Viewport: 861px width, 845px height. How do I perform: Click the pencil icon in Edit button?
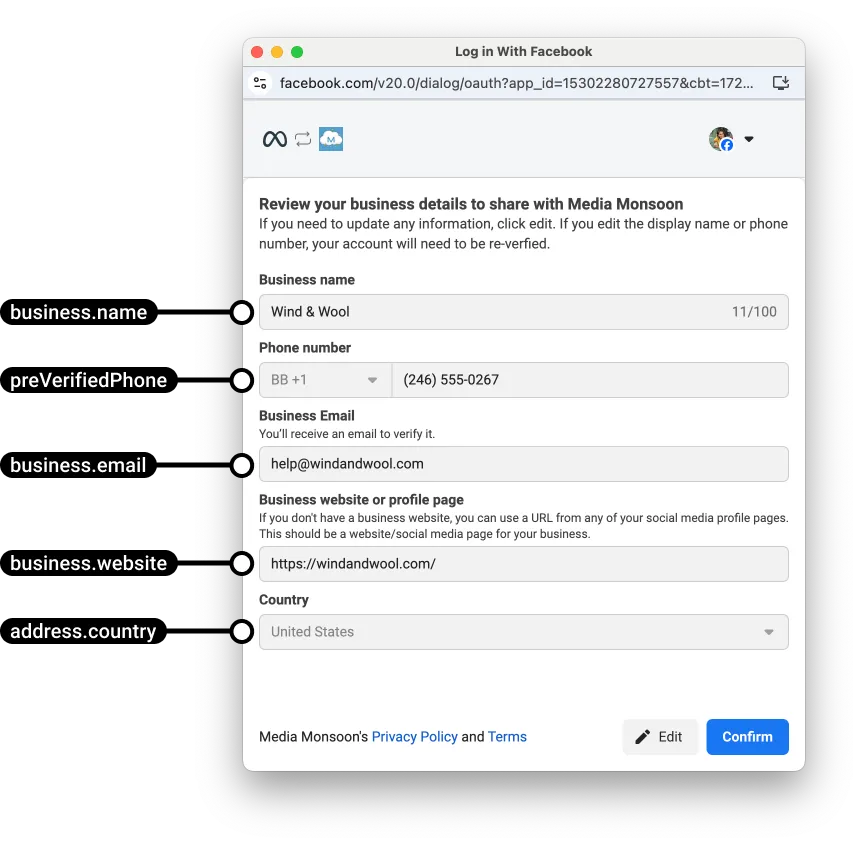(x=643, y=737)
